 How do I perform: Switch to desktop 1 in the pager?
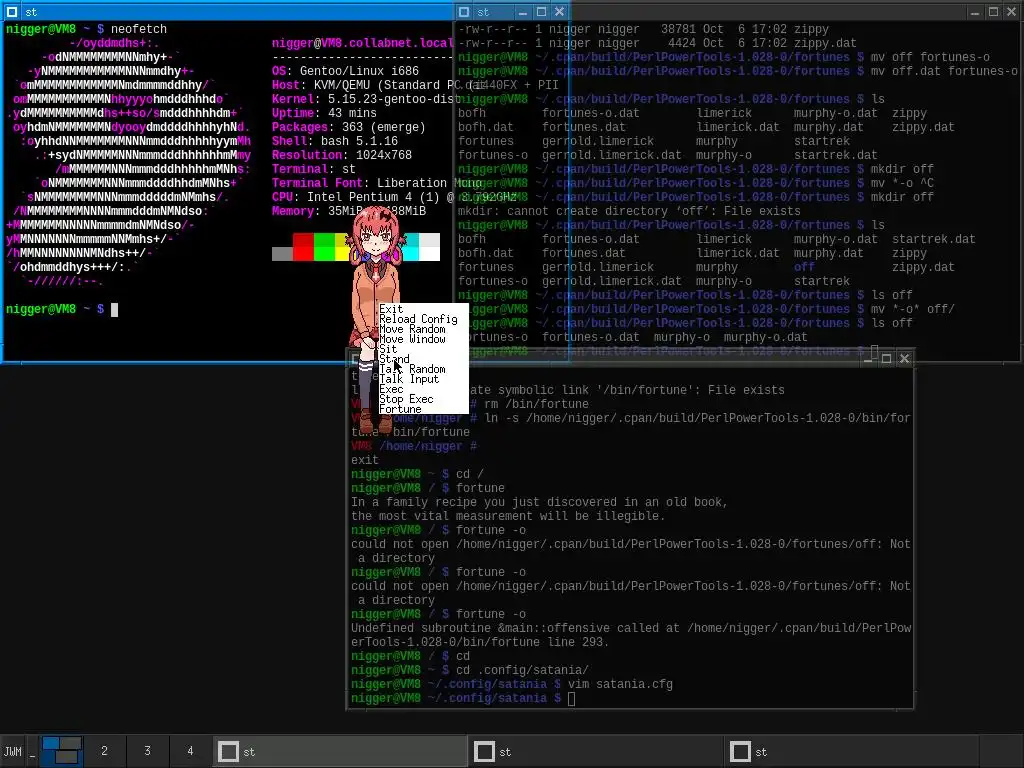click(x=62, y=751)
